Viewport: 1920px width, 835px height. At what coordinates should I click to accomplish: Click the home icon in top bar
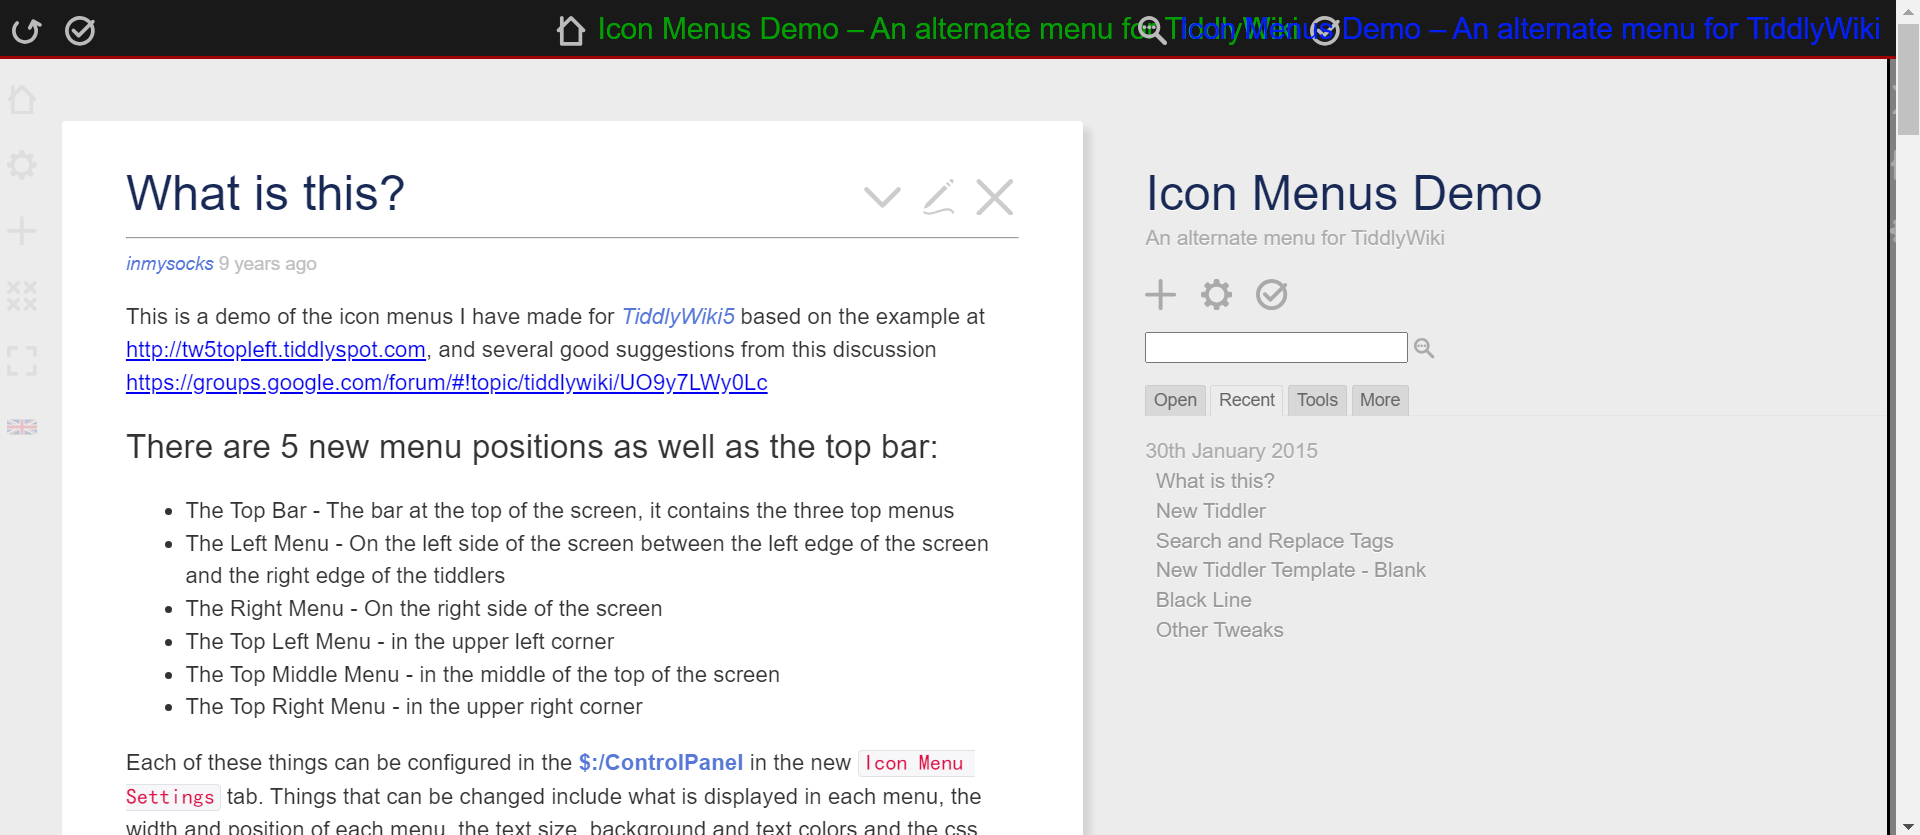pyautogui.click(x=571, y=30)
